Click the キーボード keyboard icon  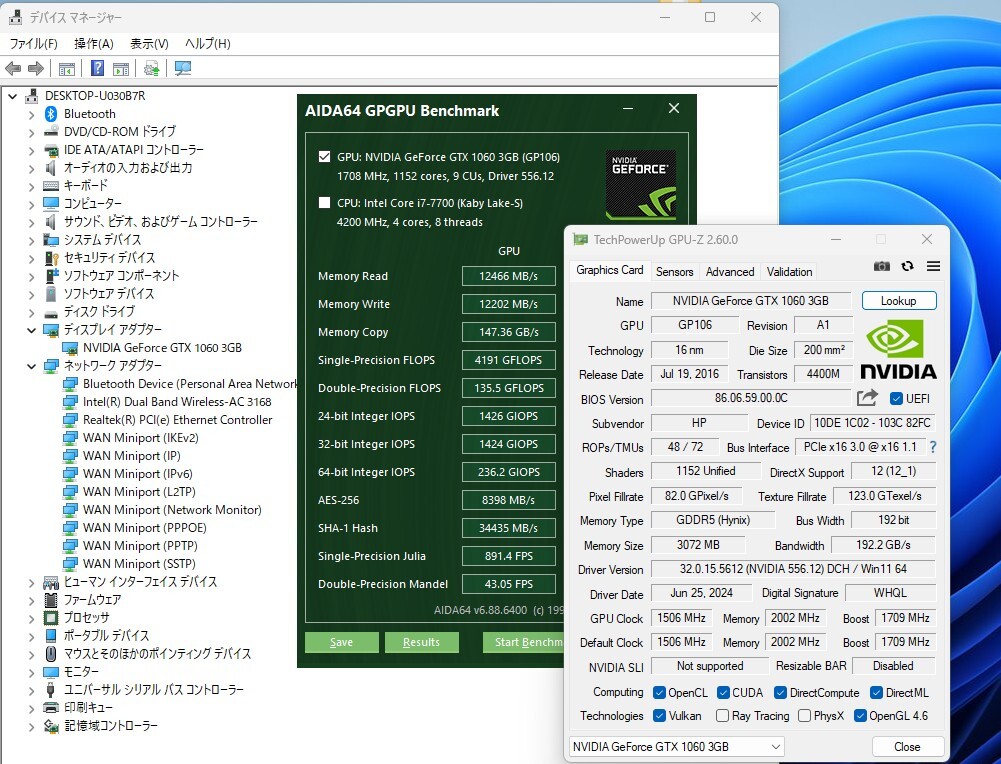click(x=51, y=186)
